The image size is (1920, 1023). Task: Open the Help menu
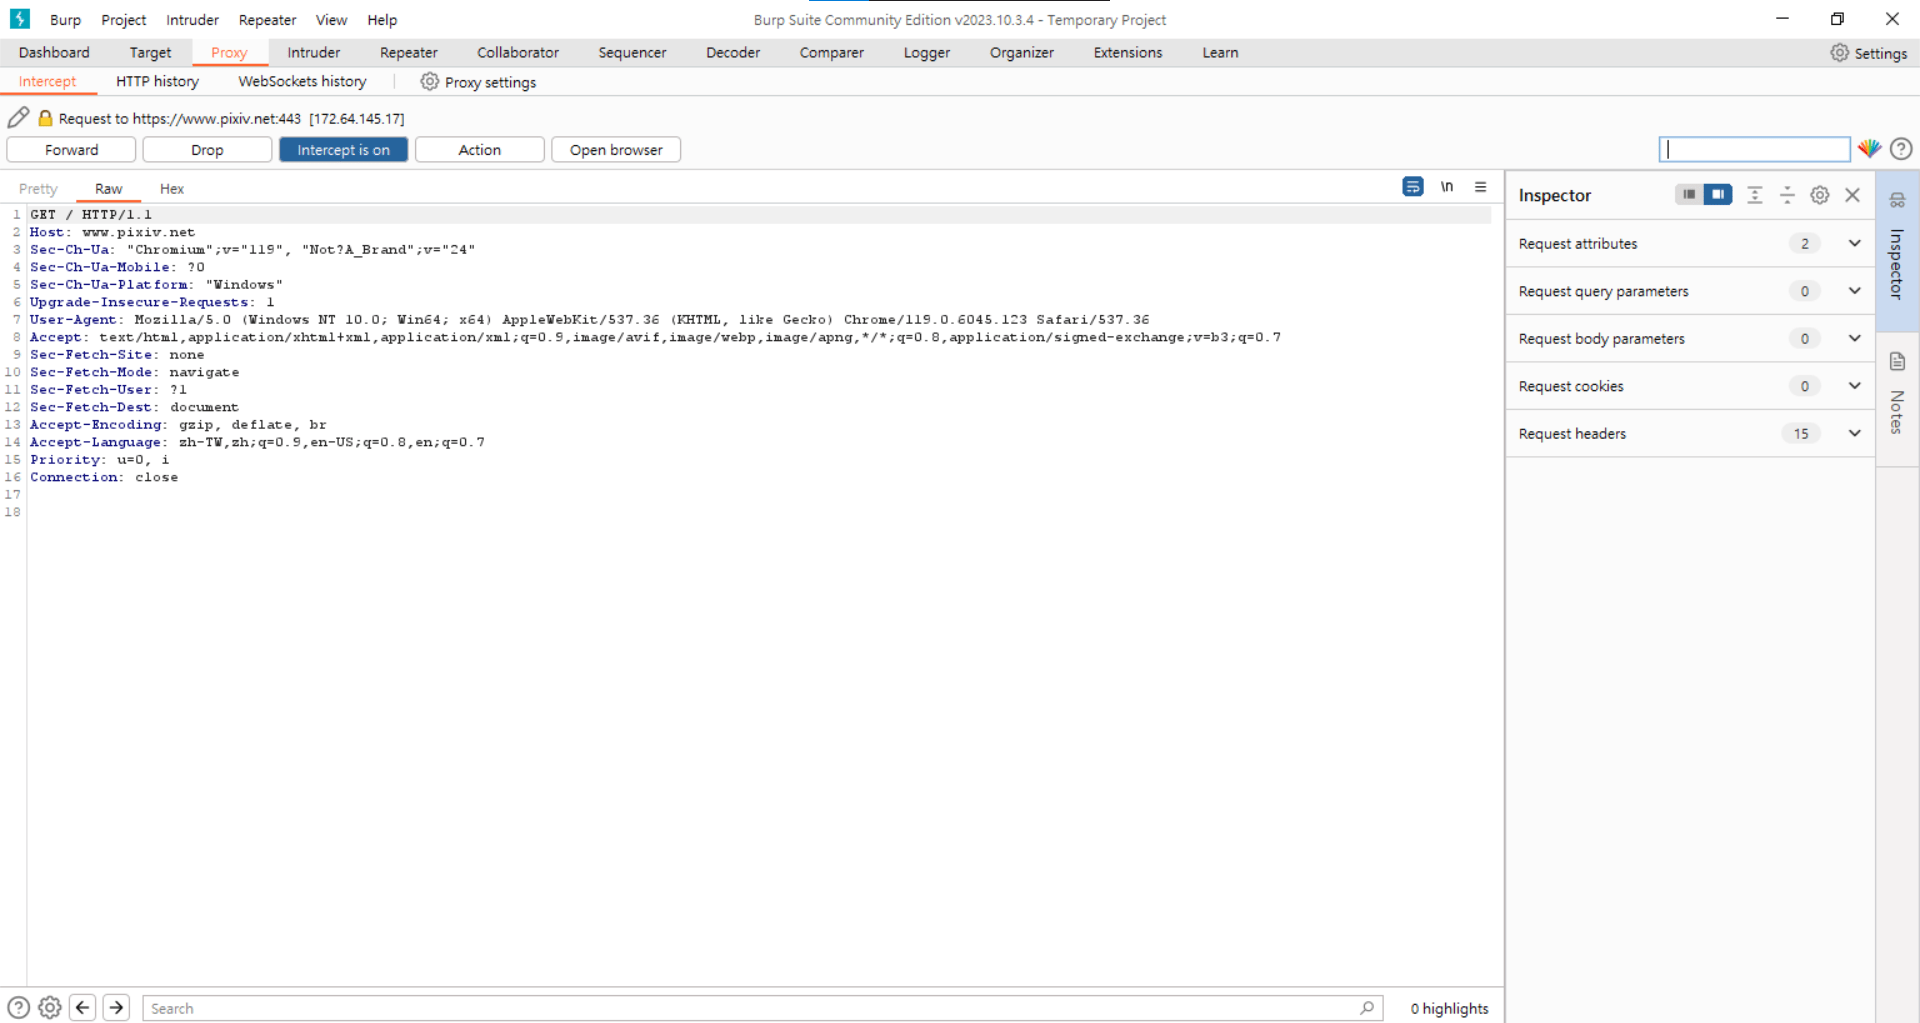pyautogui.click(x=382, y=20)
